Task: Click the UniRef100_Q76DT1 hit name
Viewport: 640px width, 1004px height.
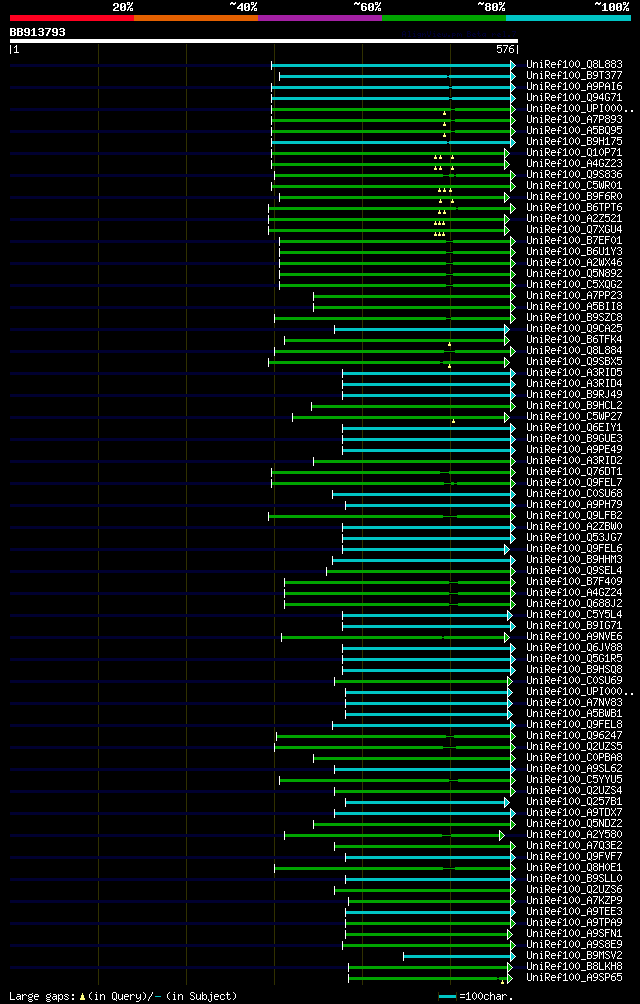Action: point(574,471)
